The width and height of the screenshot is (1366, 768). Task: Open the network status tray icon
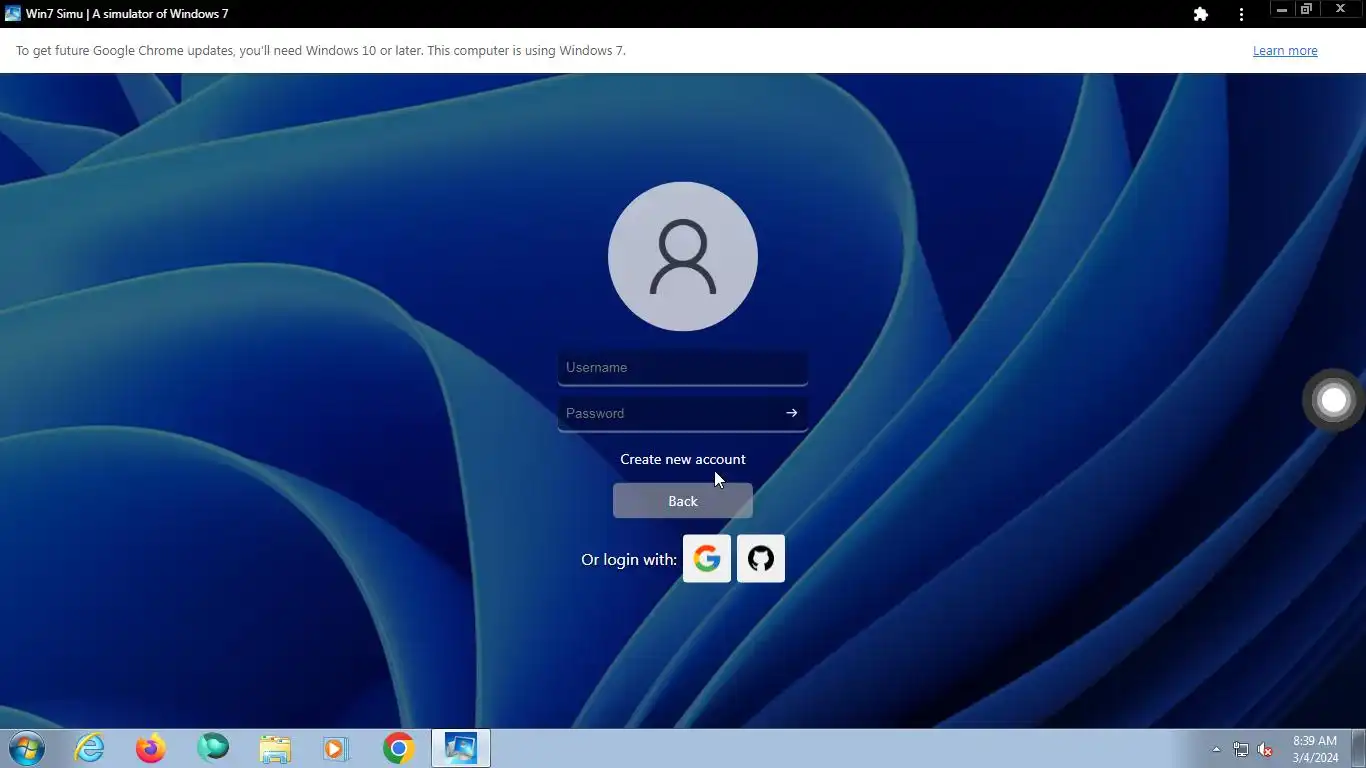coord(1241,749)
